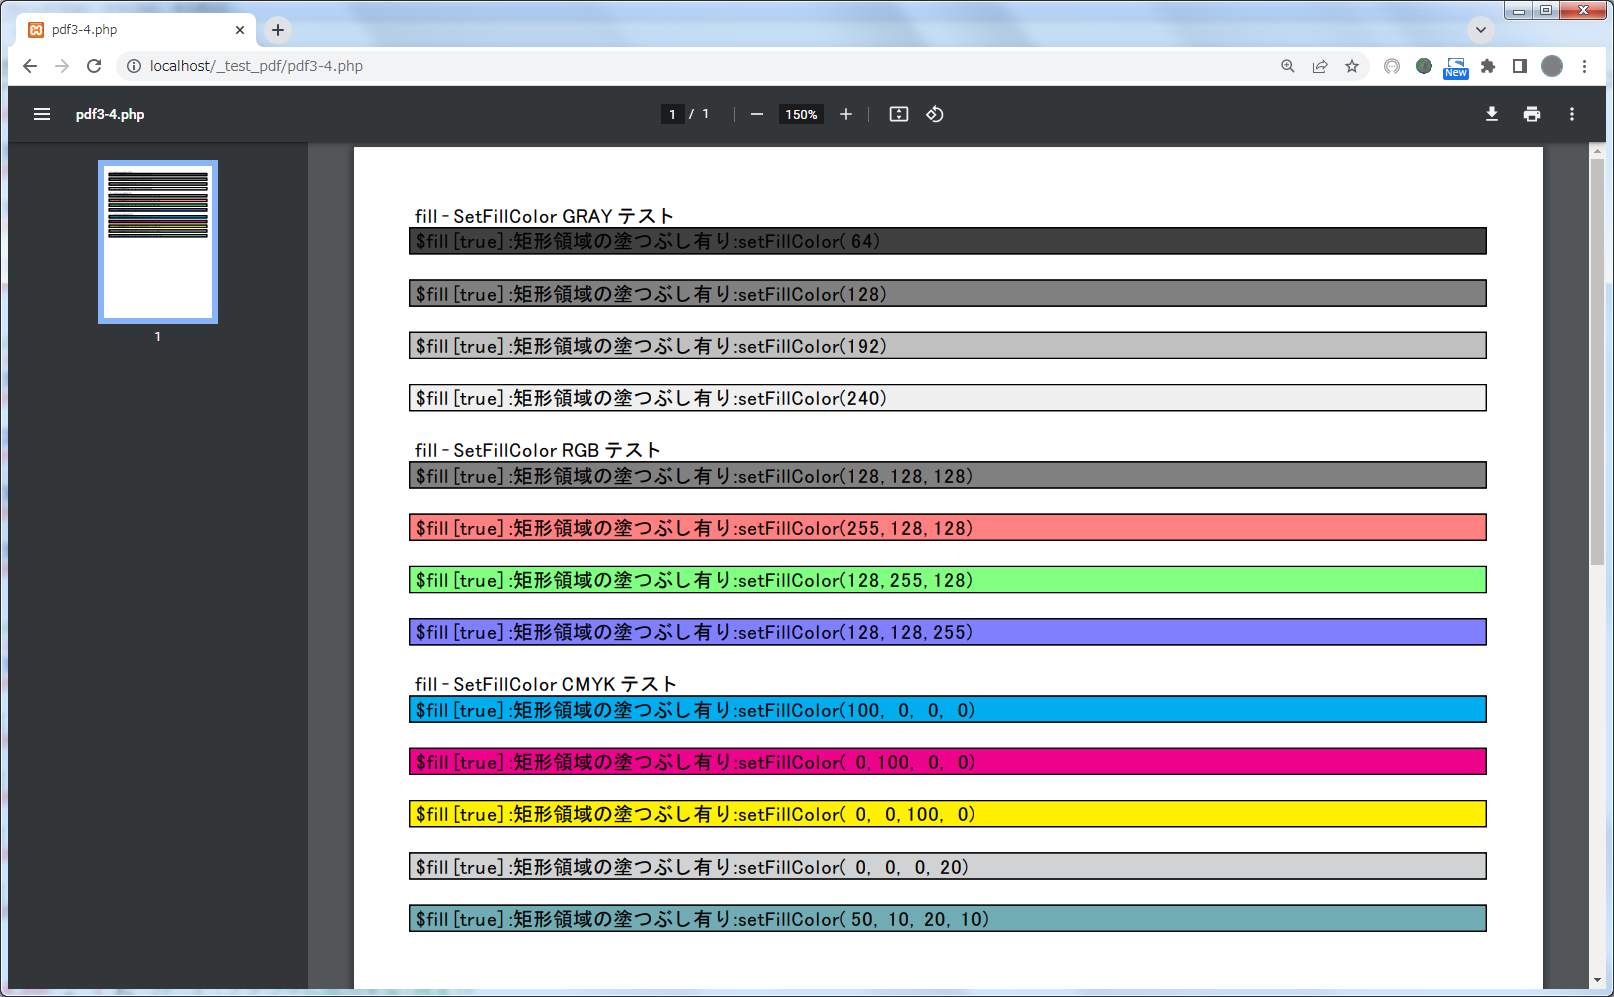Fit PDF to page
Viewport: 1614px width, 997px height.
(x=899, y=114)
